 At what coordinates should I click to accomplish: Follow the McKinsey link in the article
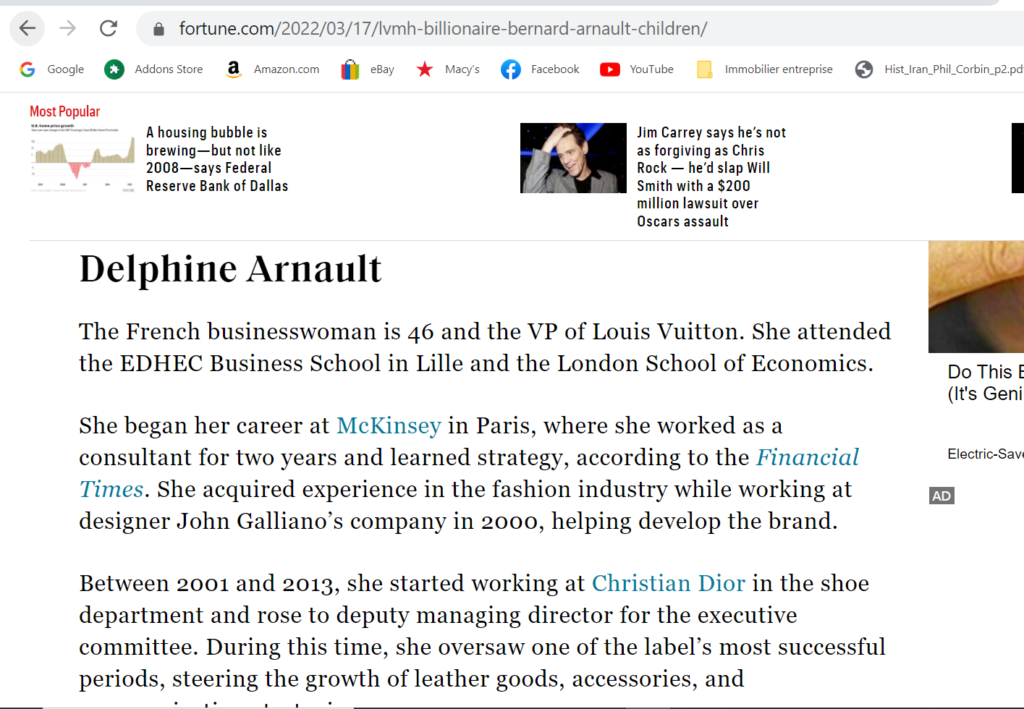(389, 426)
